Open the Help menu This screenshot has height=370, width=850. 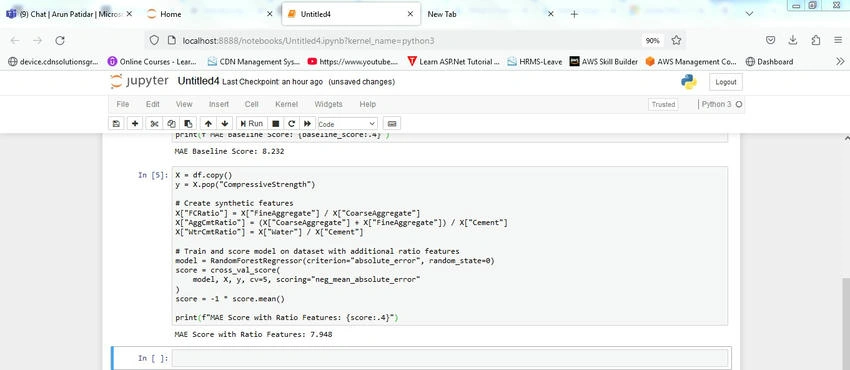[368, 104]
